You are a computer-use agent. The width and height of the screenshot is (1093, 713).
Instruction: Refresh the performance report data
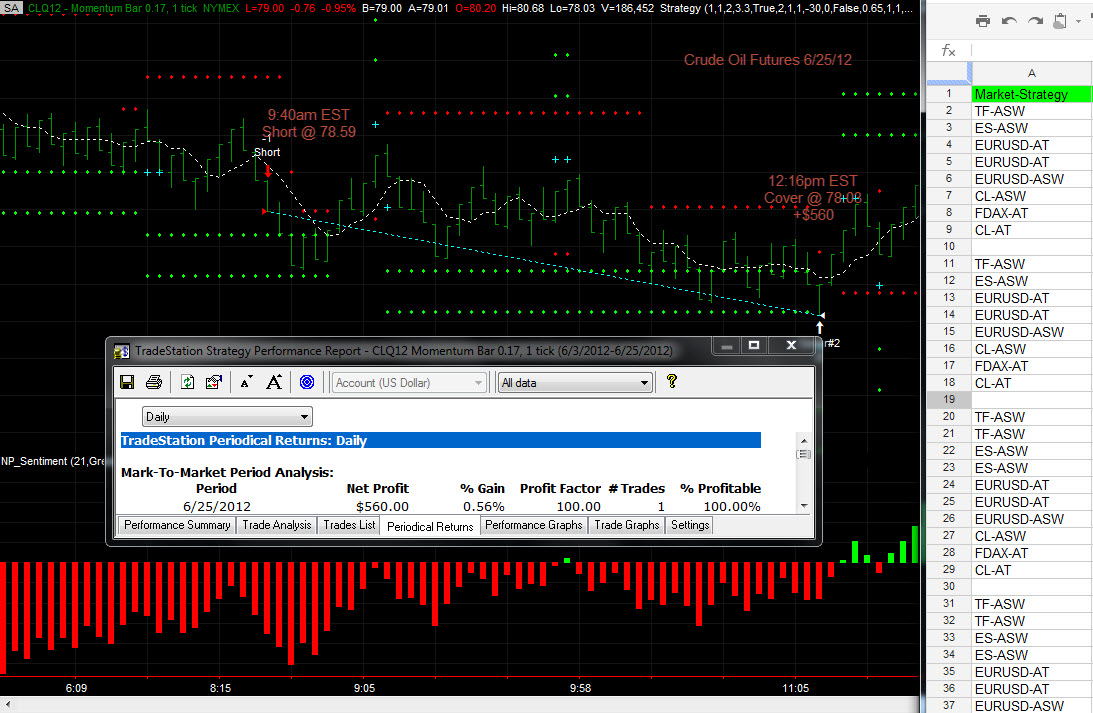click(188, 382)
